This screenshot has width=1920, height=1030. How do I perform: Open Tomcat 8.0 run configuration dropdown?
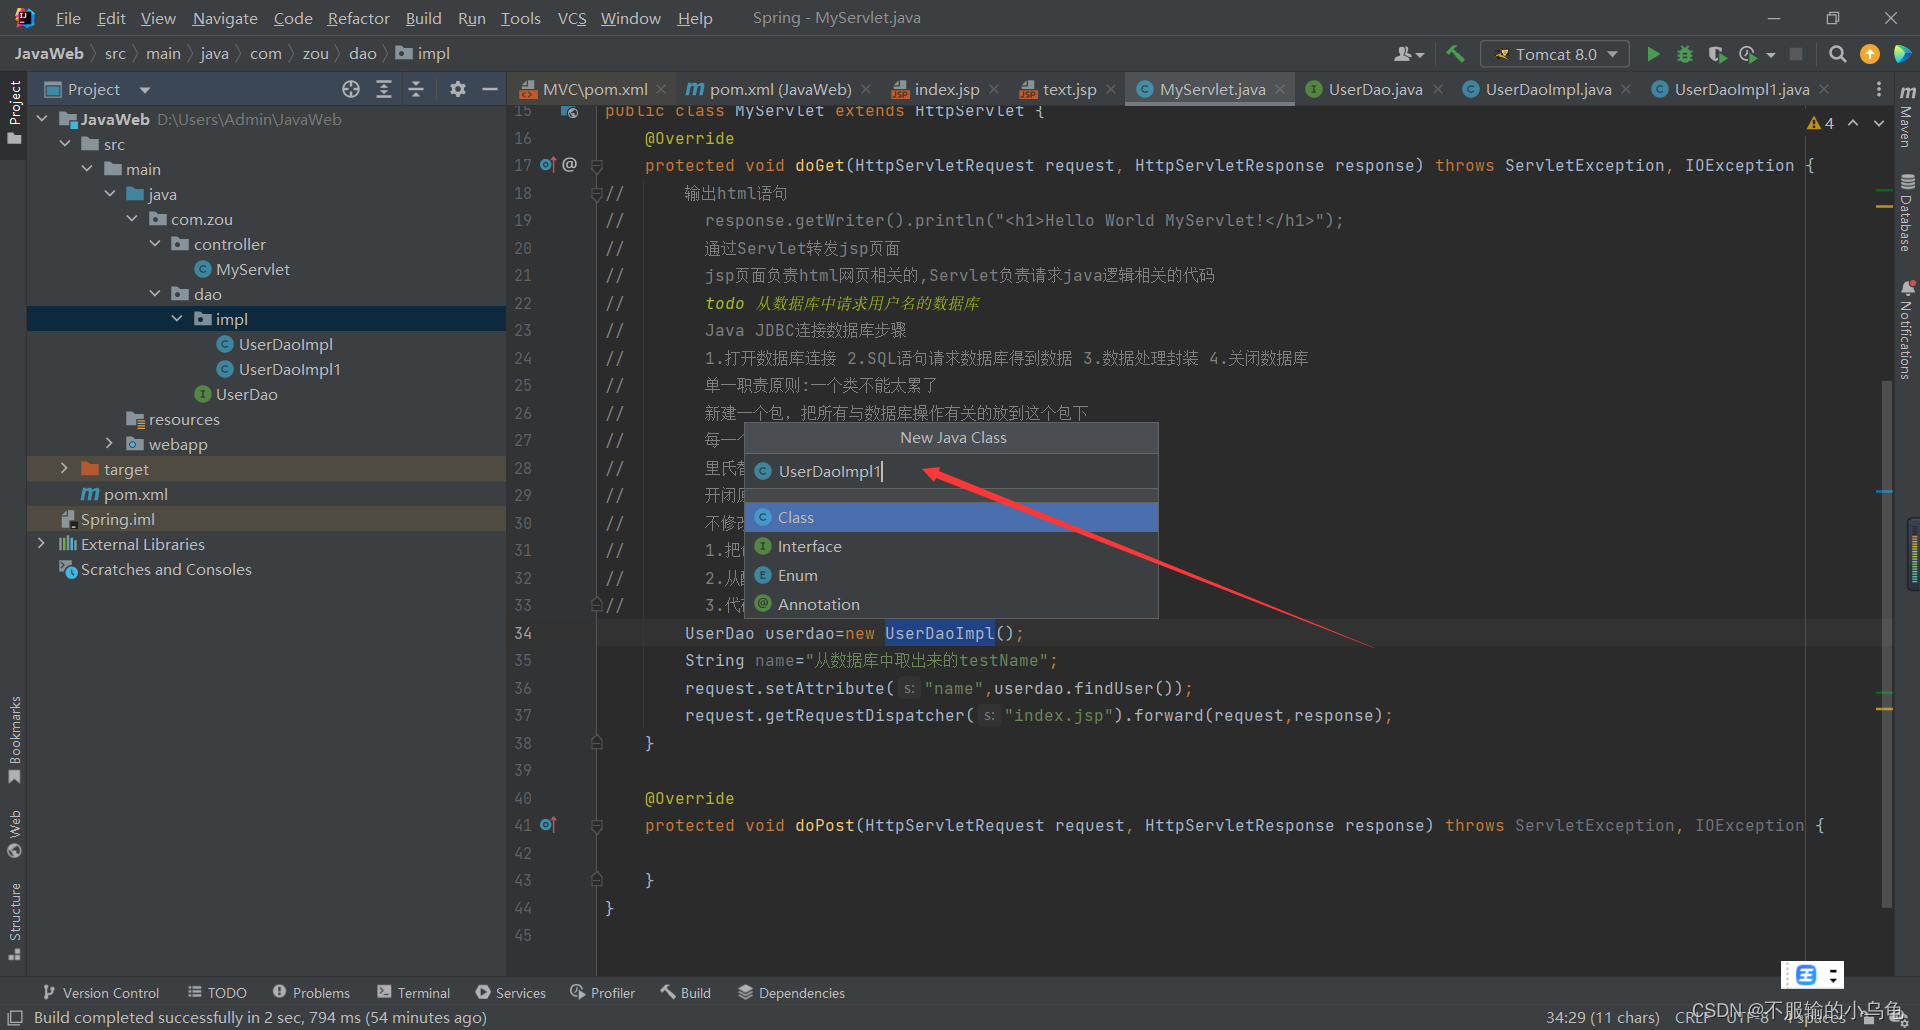tap(1555, 54)
